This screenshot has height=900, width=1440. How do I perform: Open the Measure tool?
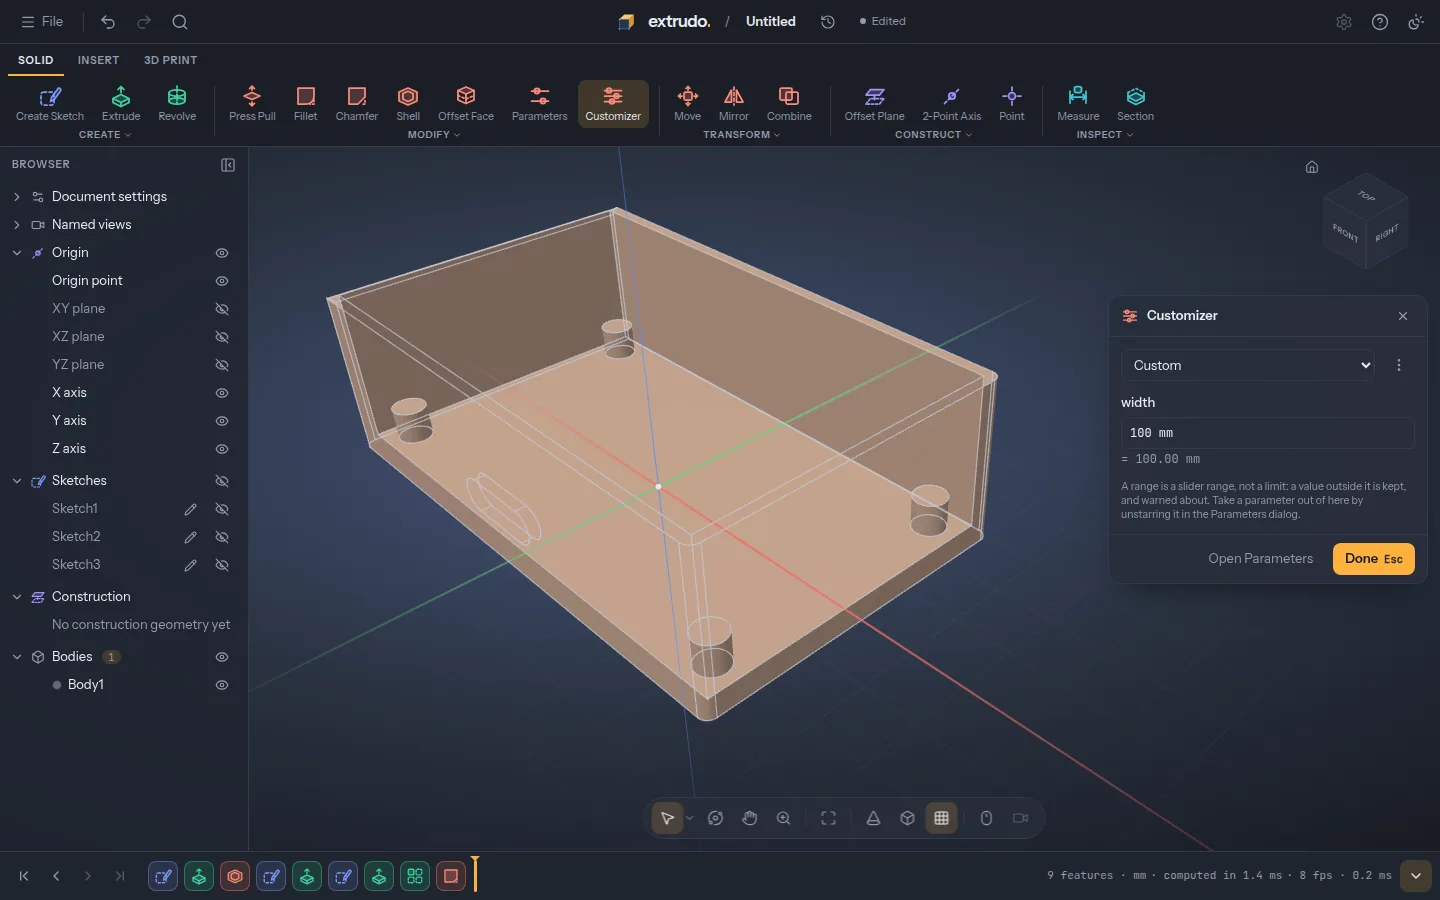[x=1078, y=104]
